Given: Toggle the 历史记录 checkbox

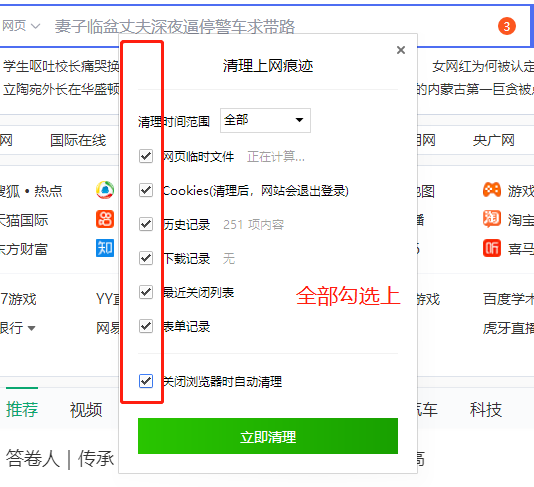Looking at the screenshot, I should 146,224.
